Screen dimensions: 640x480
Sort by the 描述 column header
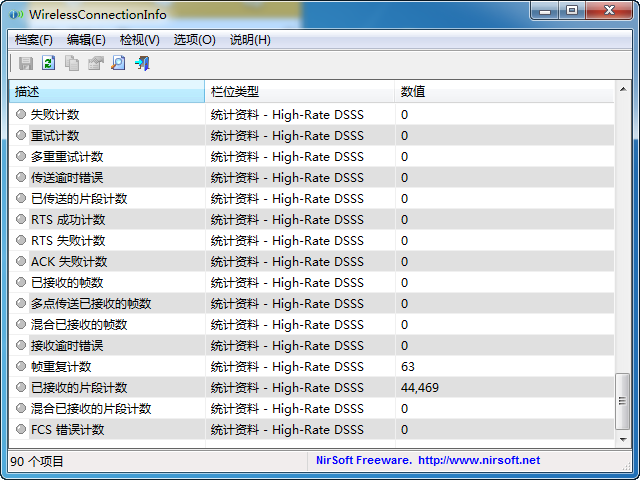tap(107, 91)
